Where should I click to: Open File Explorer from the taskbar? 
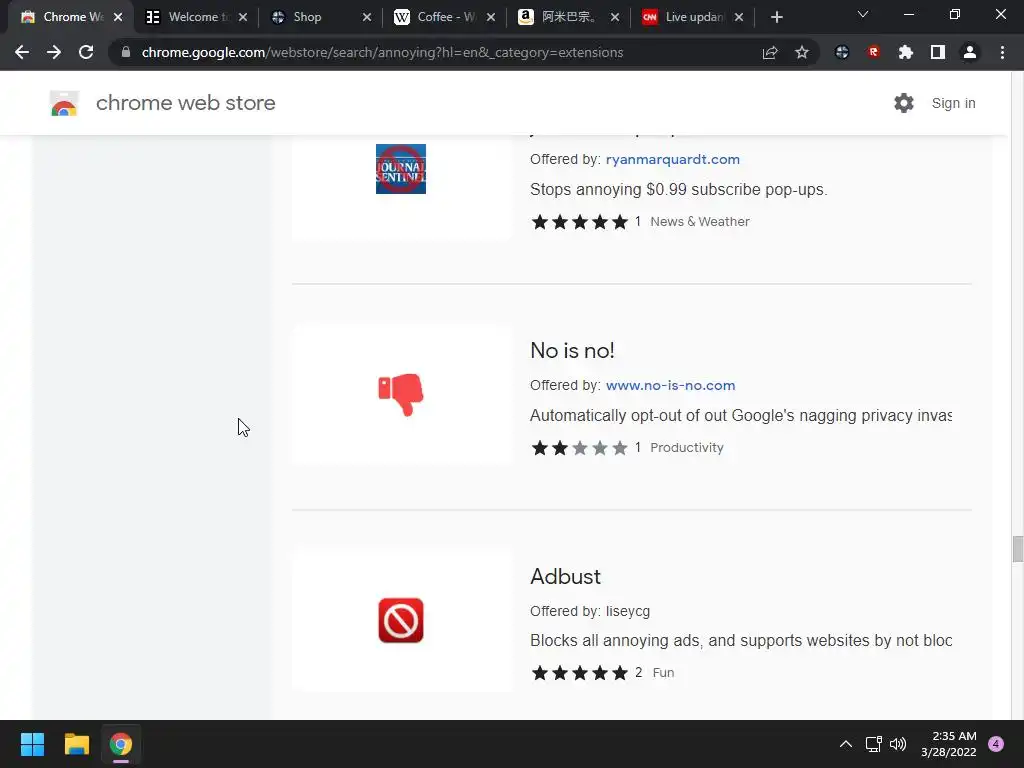pos(76,744)
